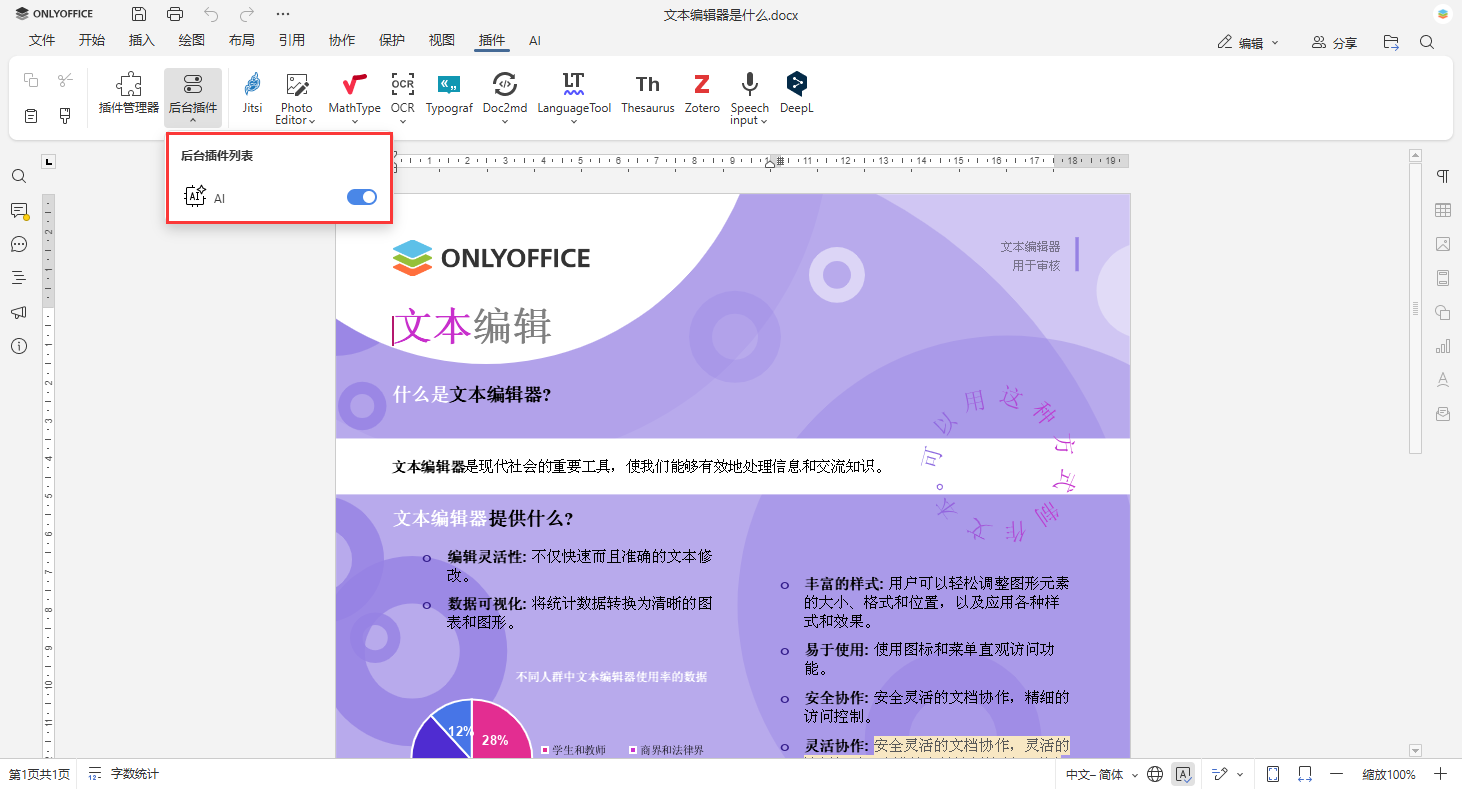Launch the Zotero plugin

click(x=702, y=95)
